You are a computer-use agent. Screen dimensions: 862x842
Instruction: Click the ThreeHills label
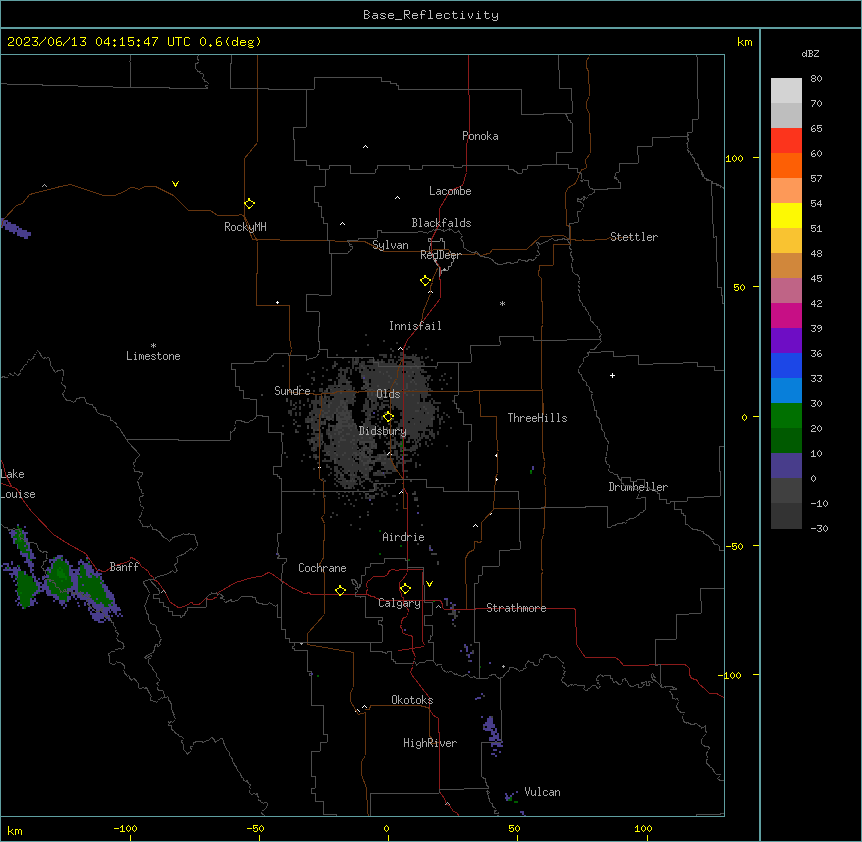[x=537, y=418]
